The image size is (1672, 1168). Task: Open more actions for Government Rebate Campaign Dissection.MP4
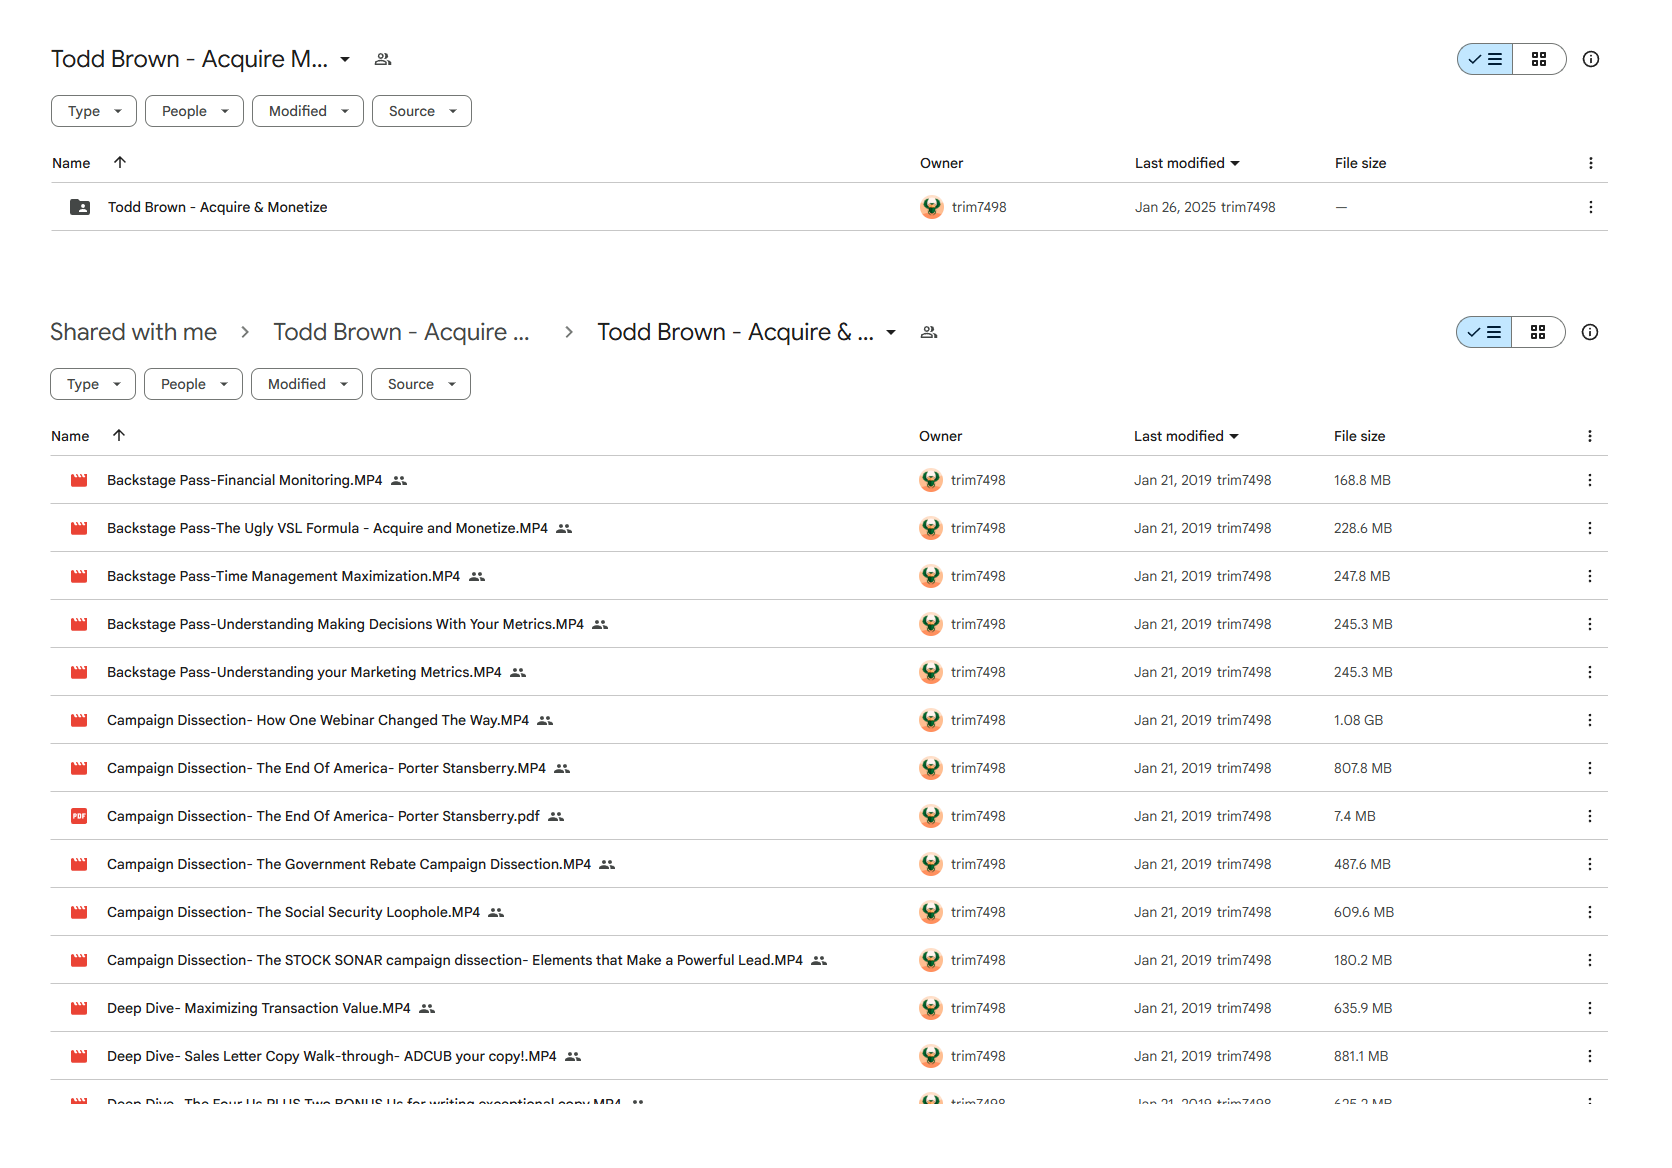point(1589,864)
